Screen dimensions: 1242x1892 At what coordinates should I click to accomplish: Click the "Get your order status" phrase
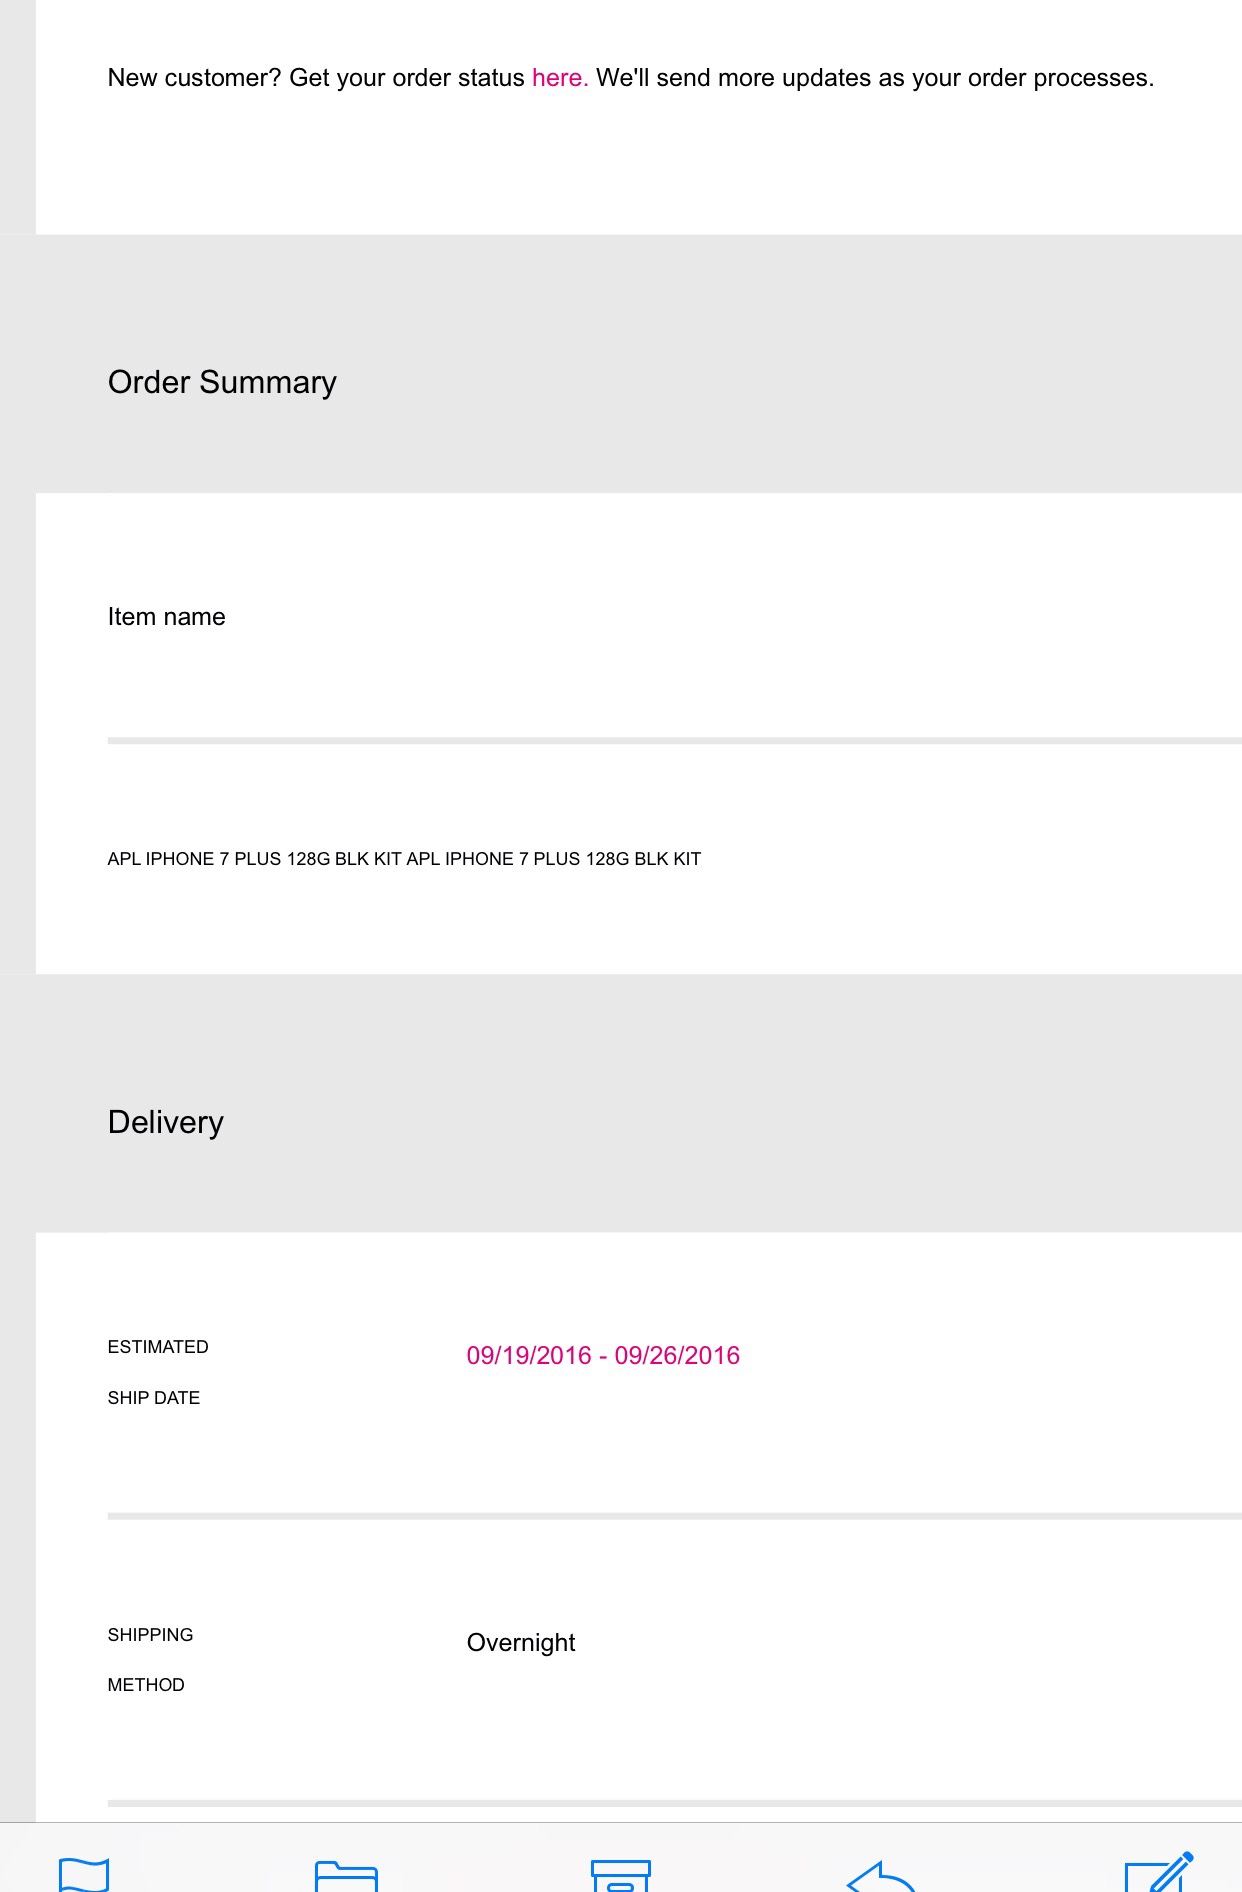coord(406,78)
